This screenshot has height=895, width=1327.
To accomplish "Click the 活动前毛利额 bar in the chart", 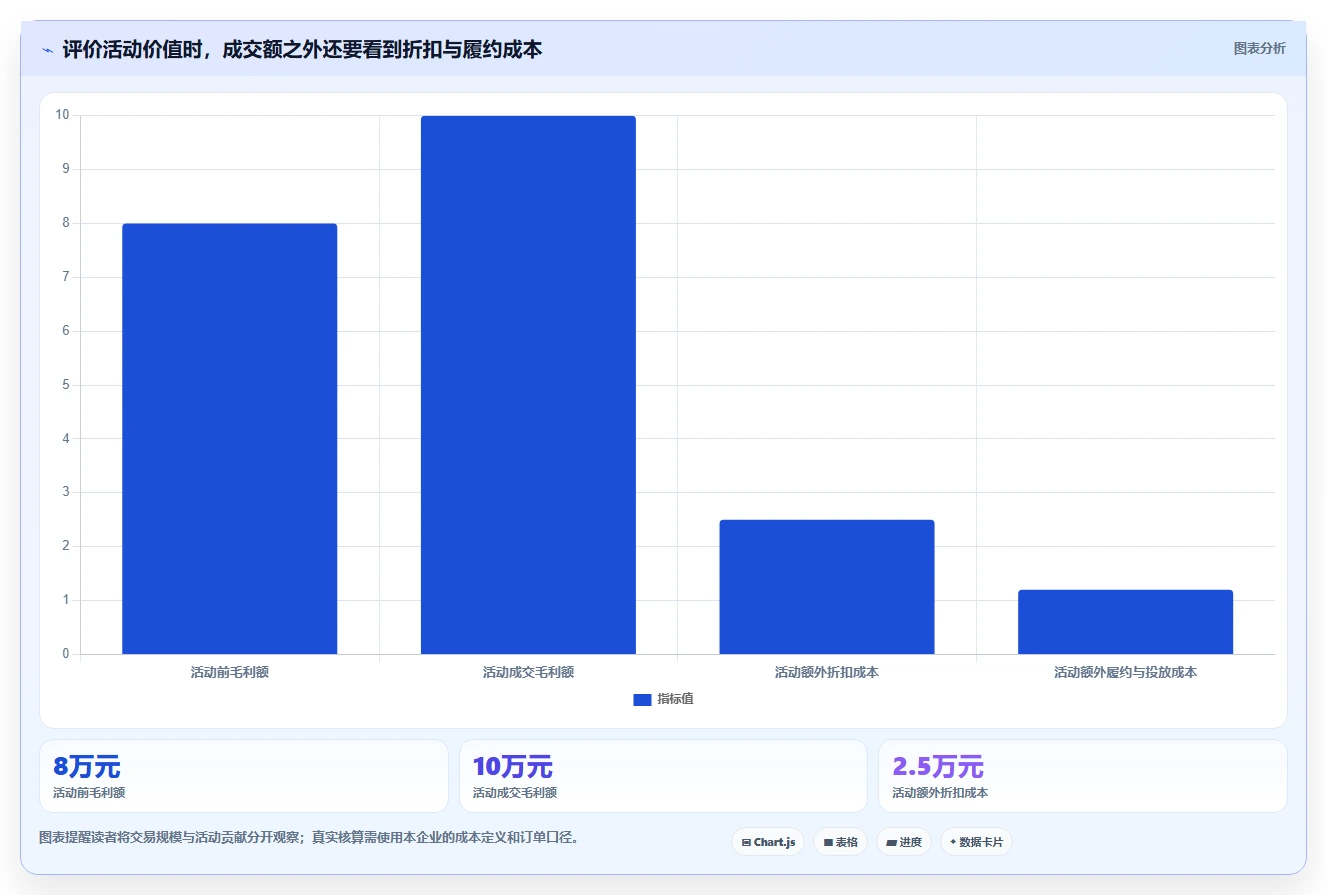I will click(229, 439).
